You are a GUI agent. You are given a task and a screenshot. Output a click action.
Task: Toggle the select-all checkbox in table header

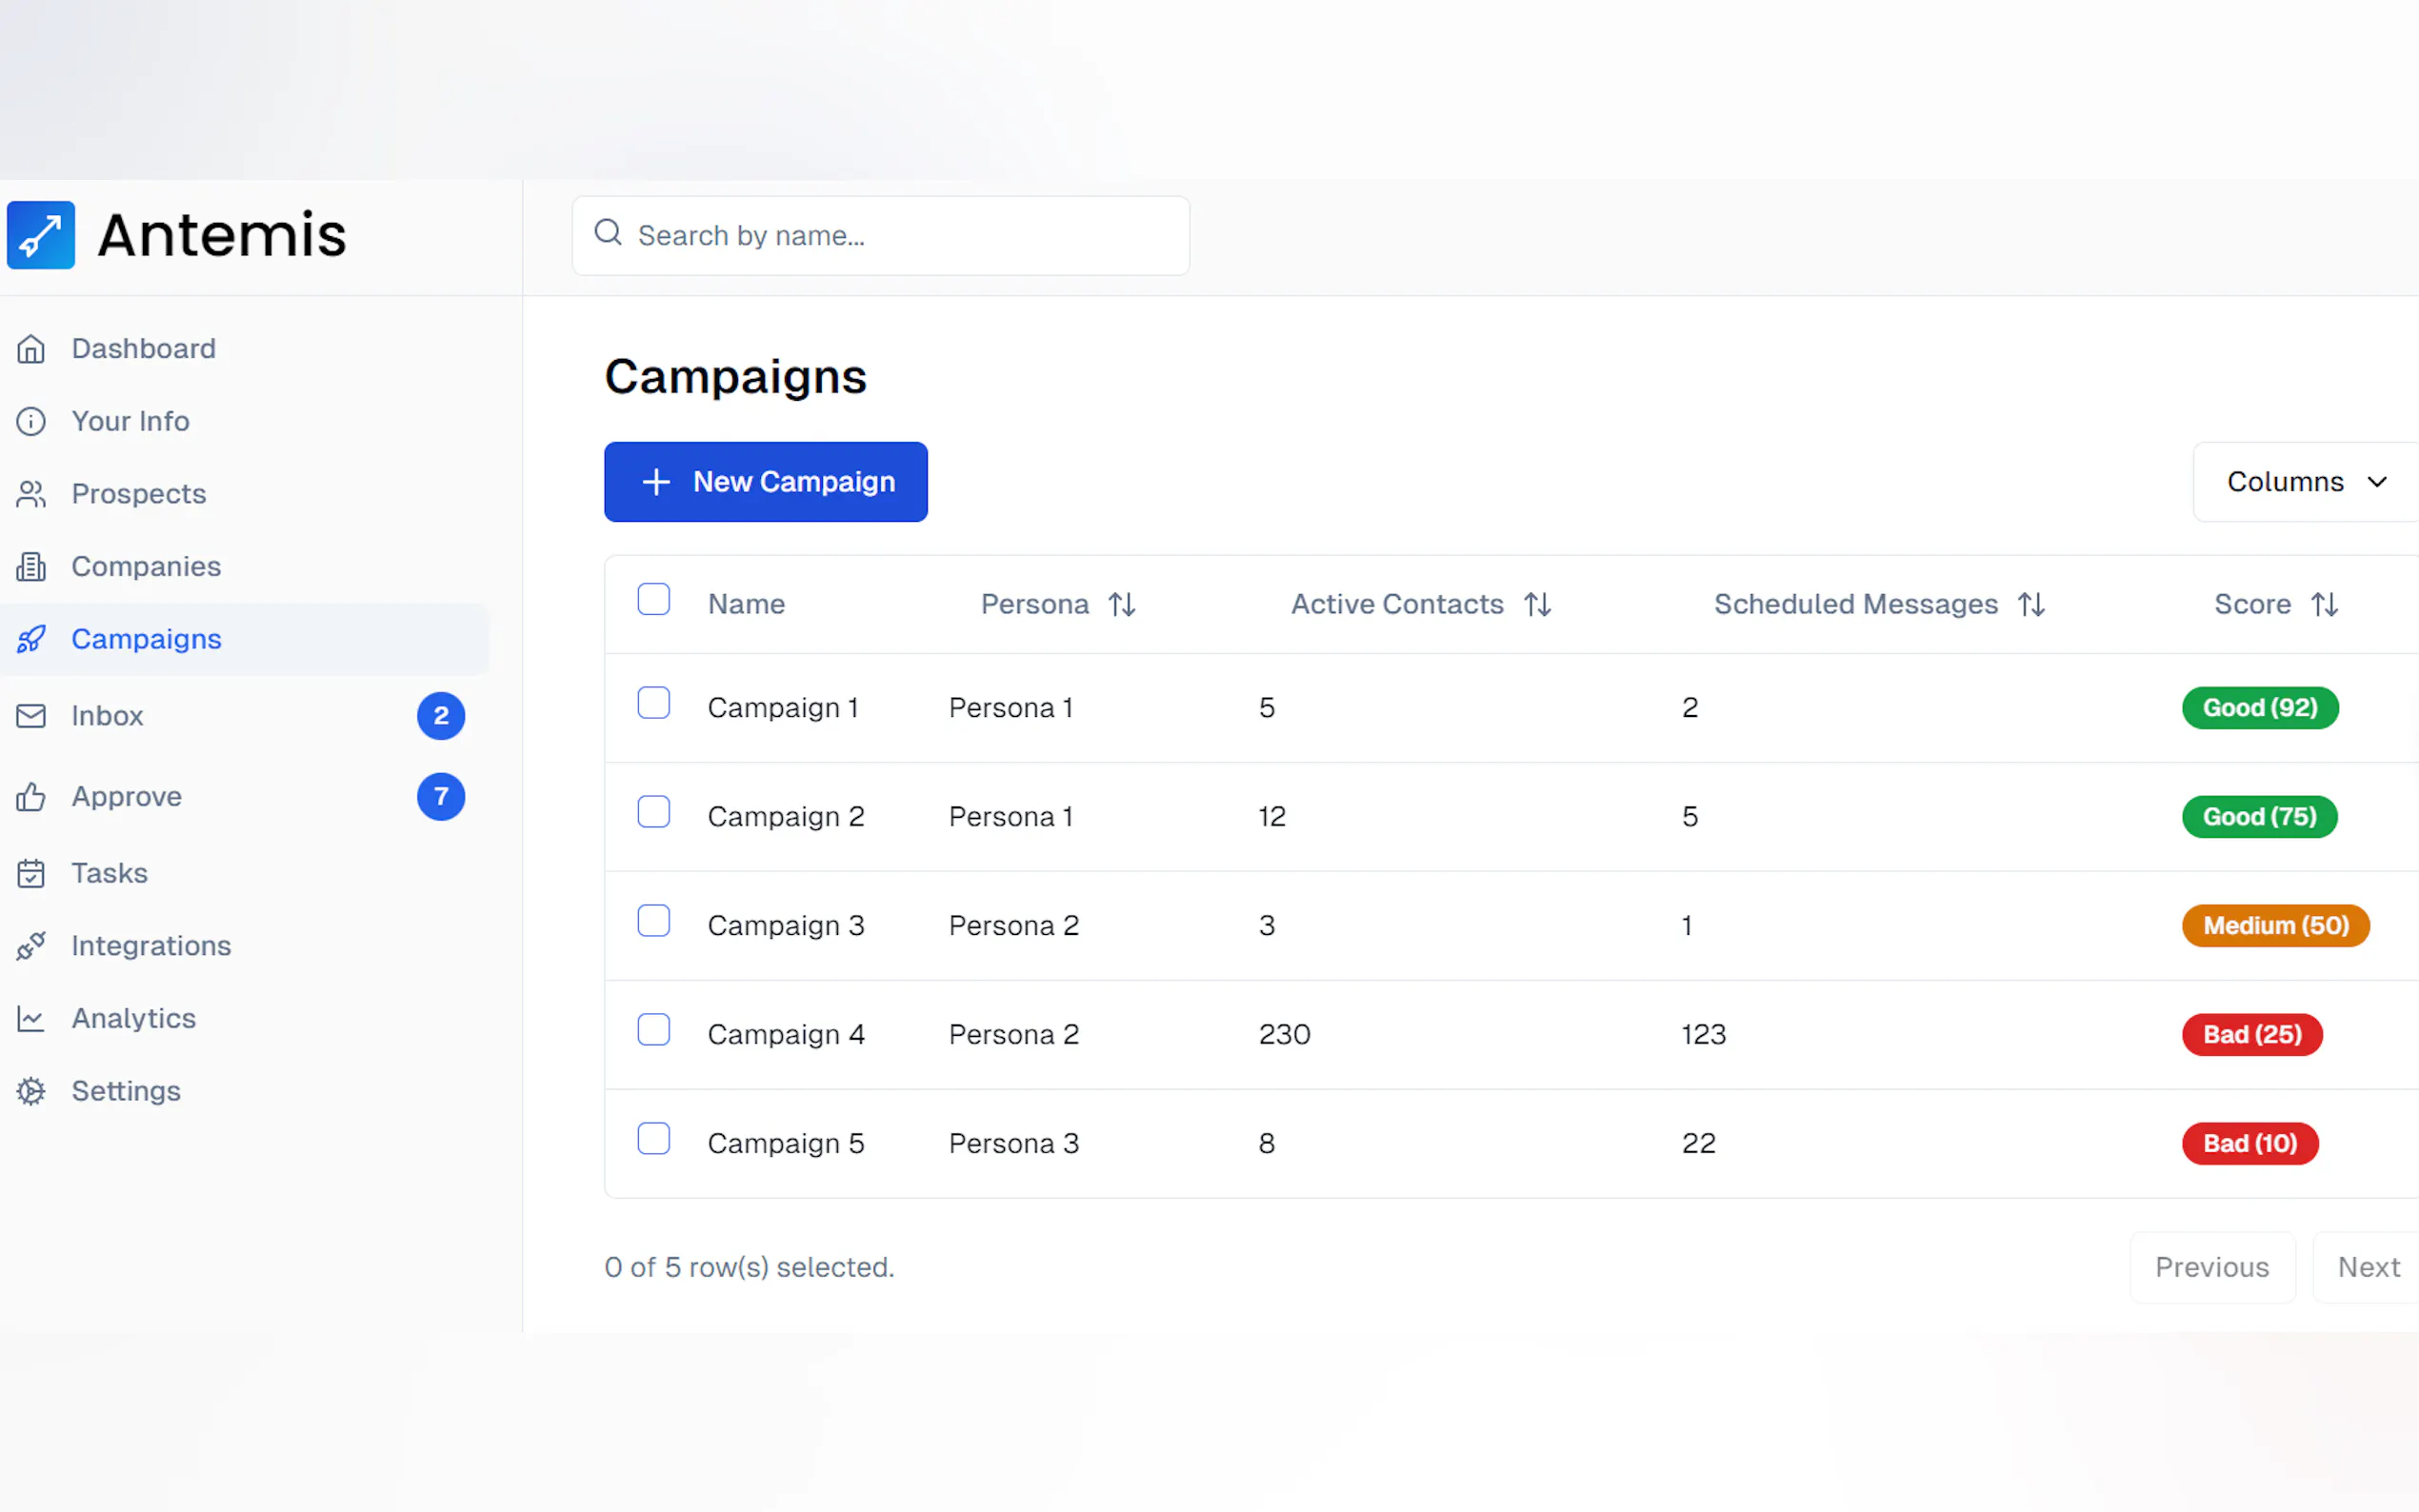point(653,600)
